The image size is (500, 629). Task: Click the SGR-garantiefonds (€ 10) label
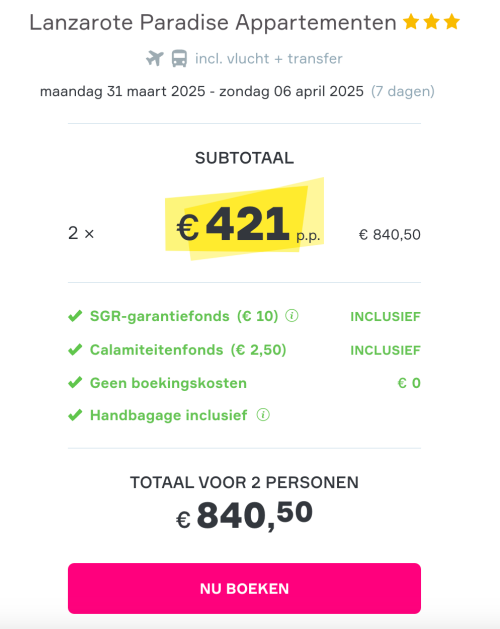coord(184,316)
